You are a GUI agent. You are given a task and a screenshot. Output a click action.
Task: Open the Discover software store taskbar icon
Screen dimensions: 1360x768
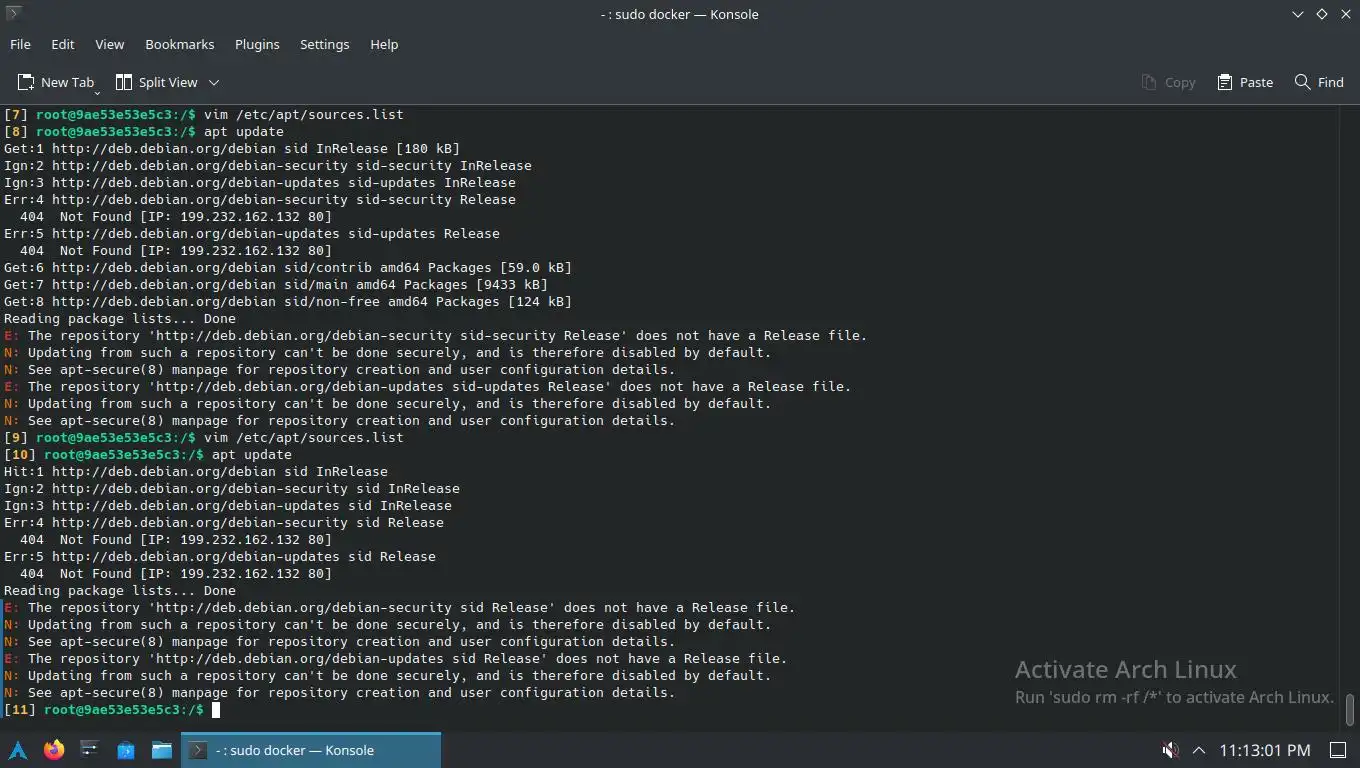click(x=126, y=750)
